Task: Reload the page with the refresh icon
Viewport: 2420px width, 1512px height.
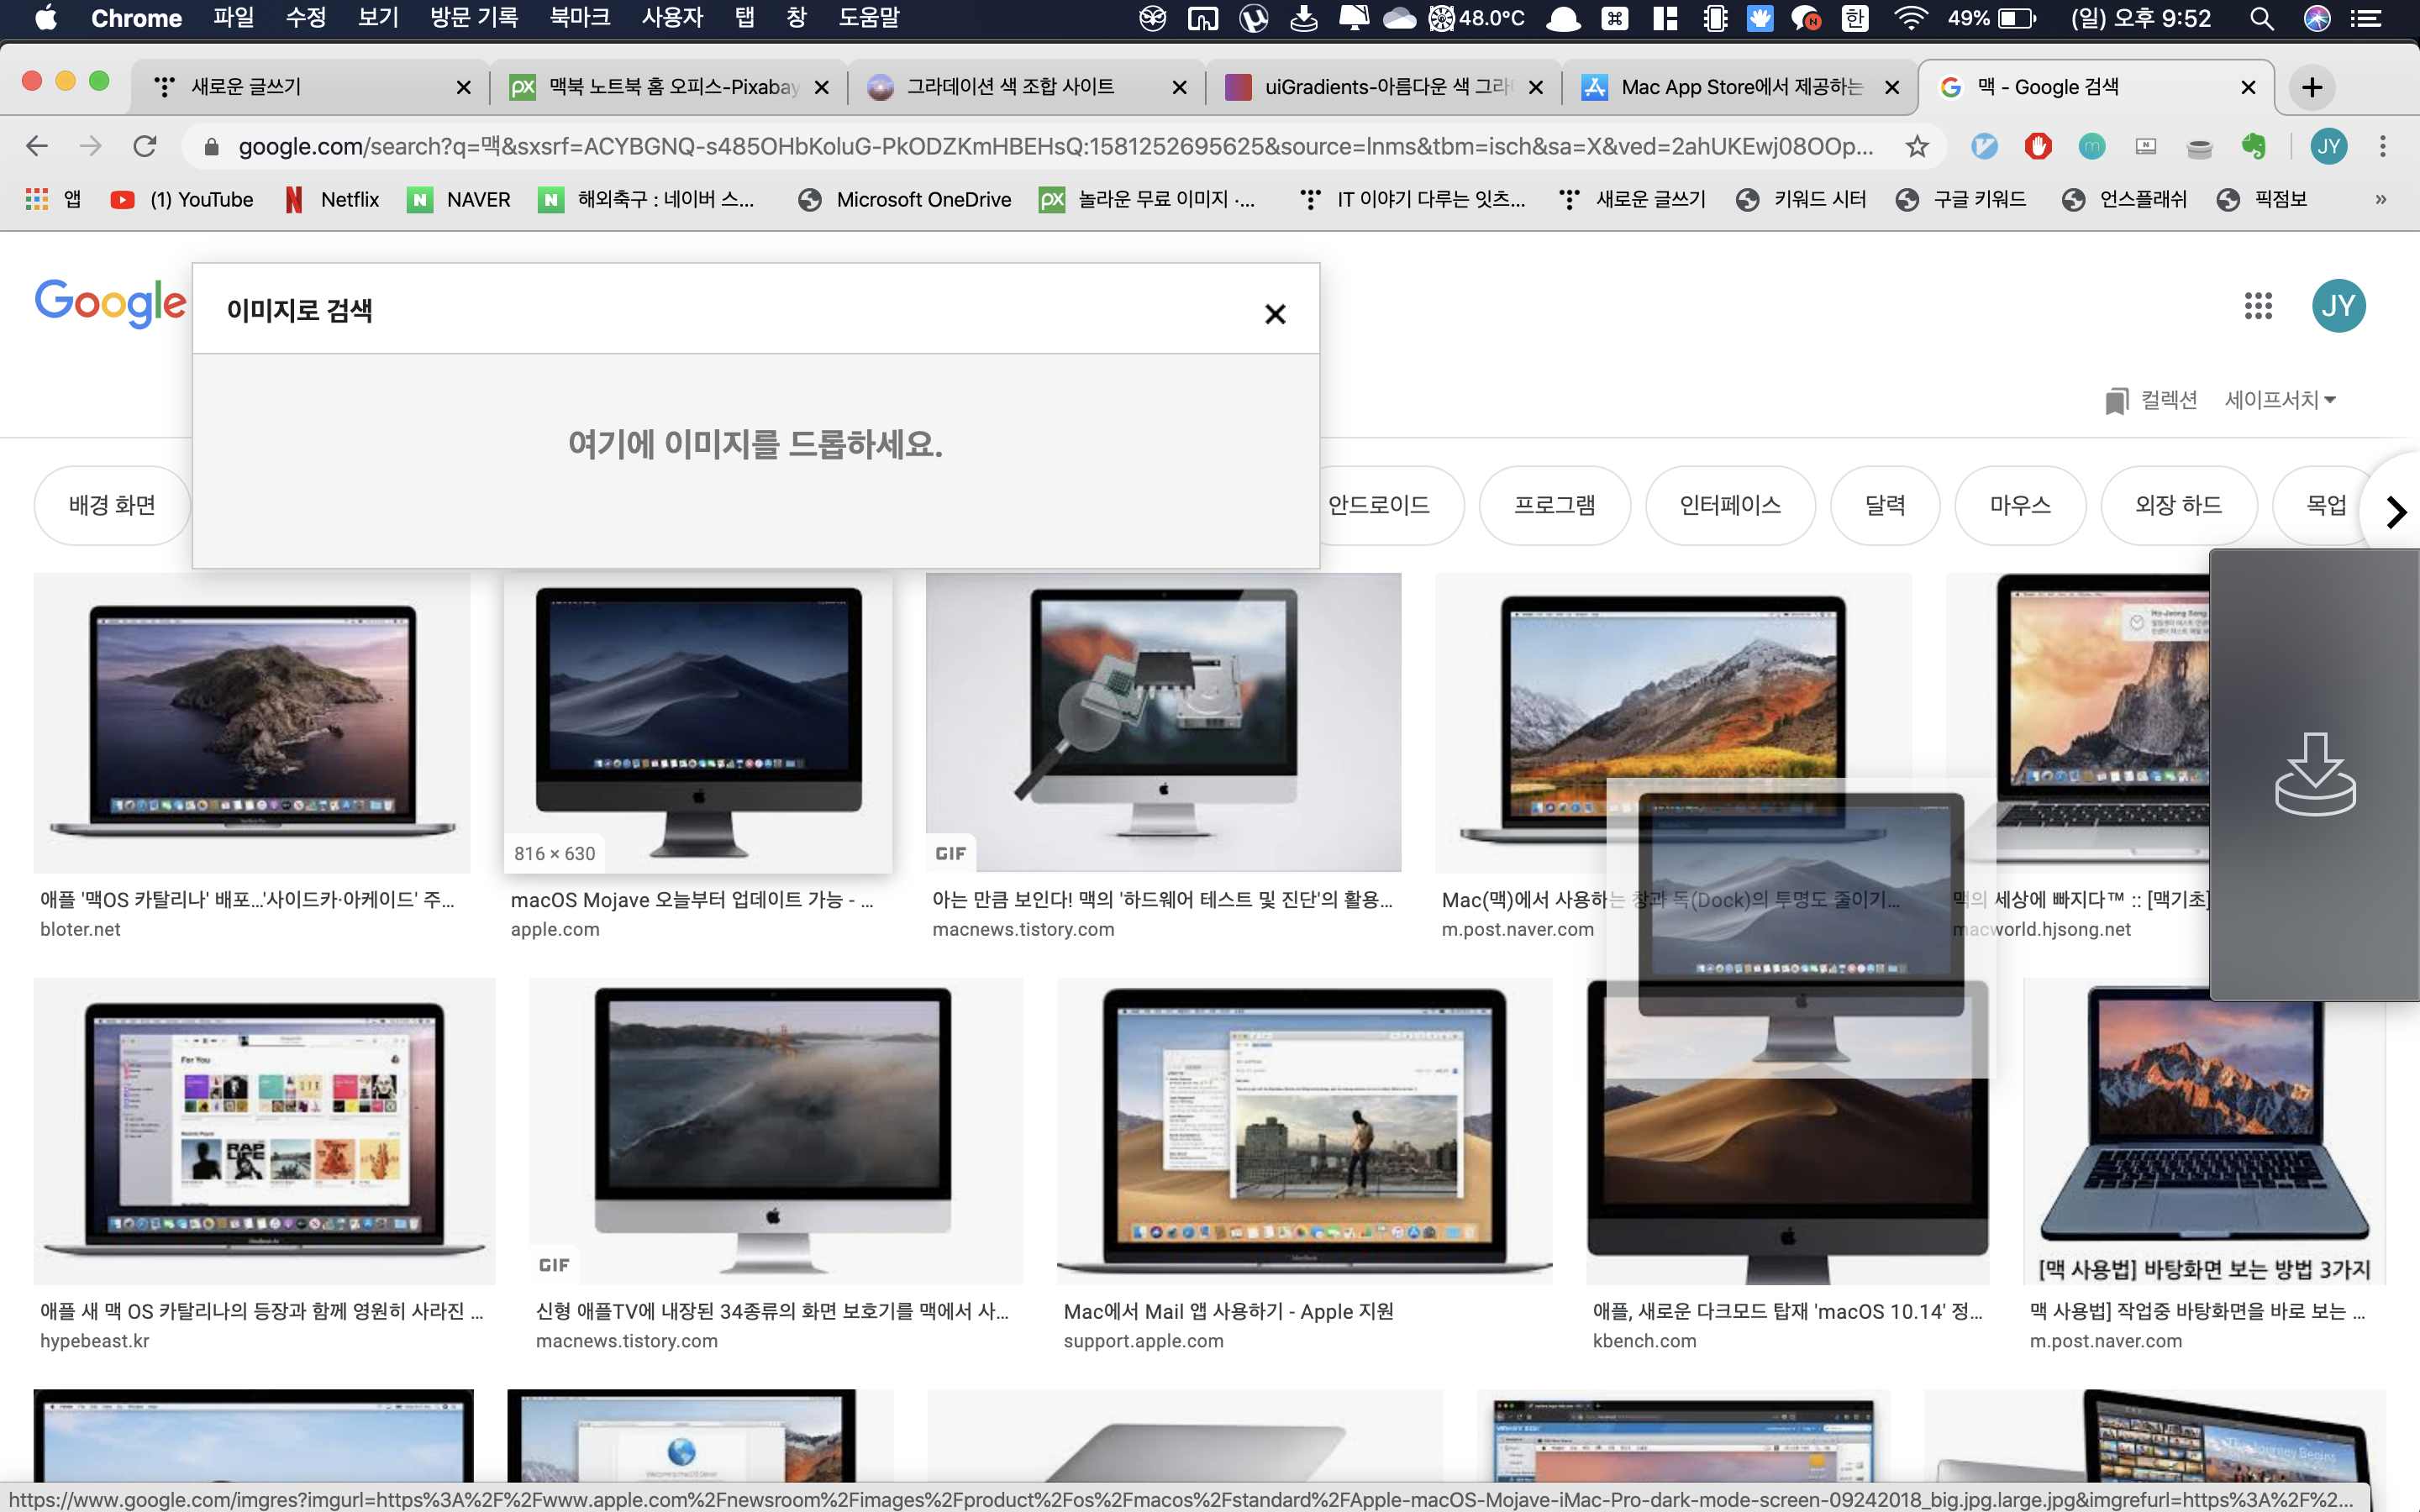Action: 145,147
